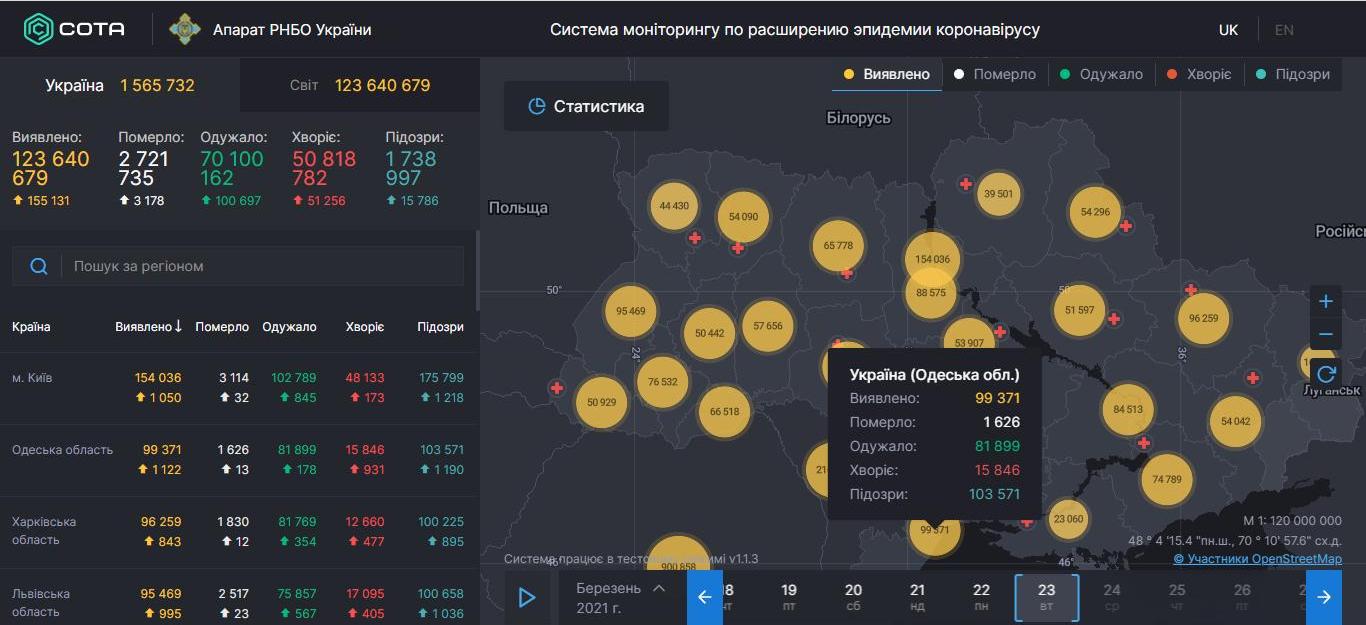Show Померло map layer
This screenshot has width=1366, height=625.
995,74
